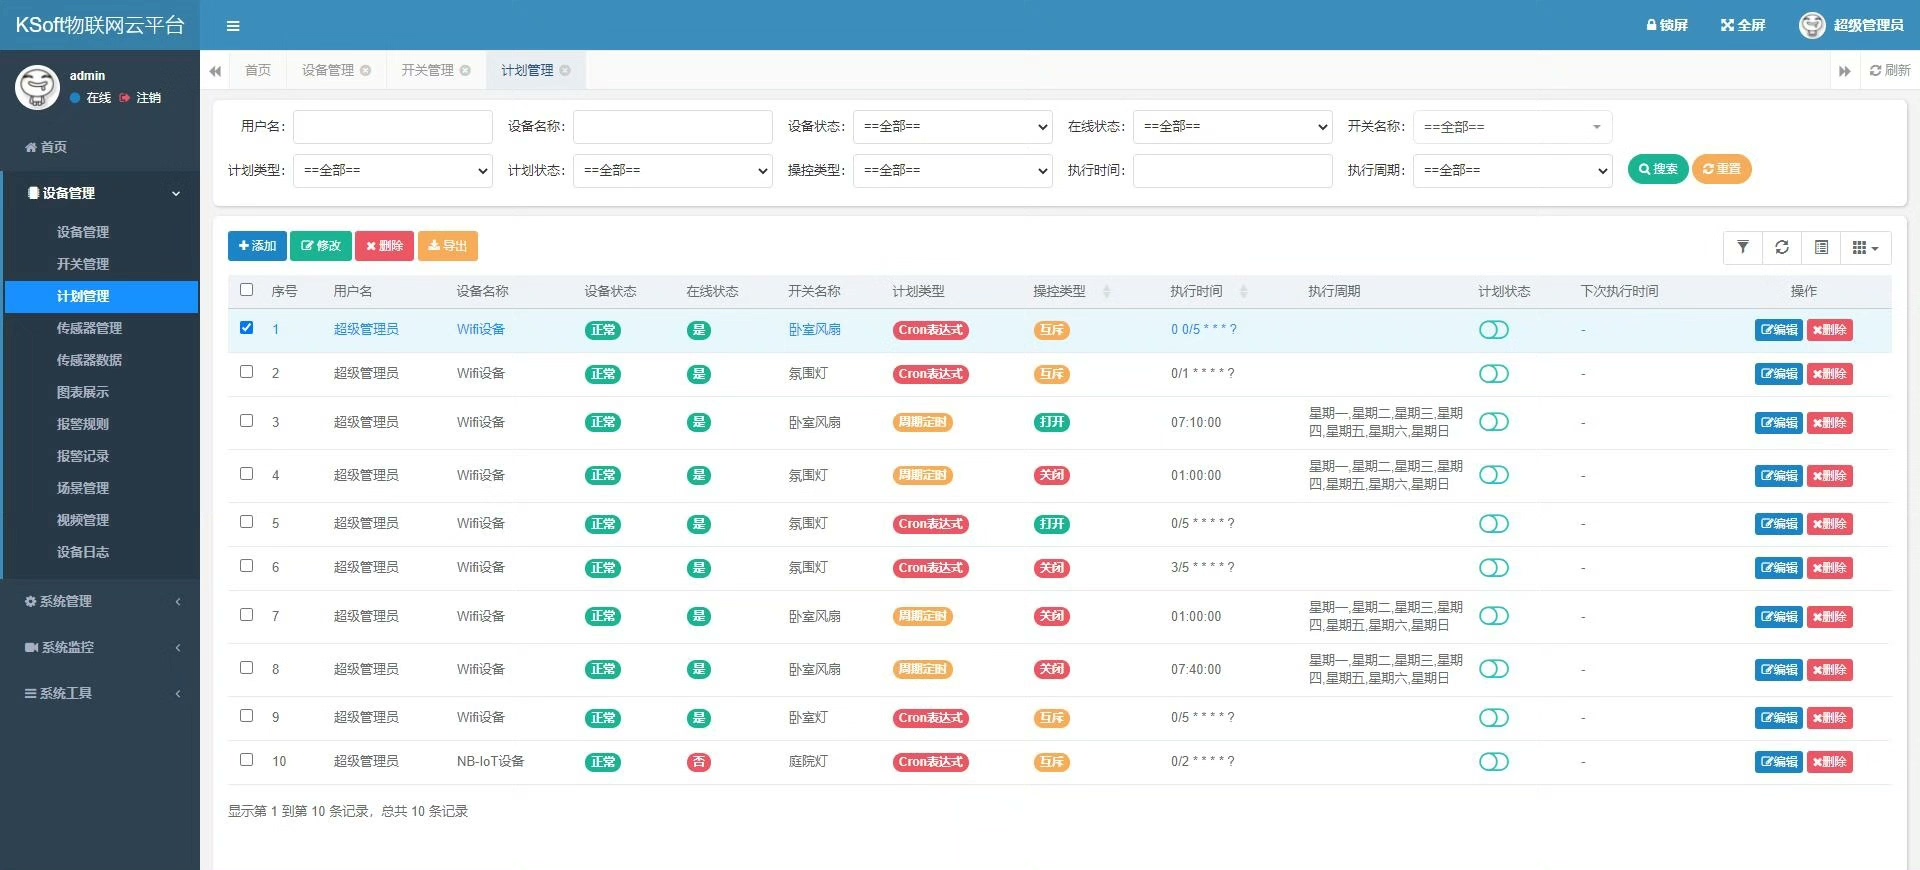Toggle plan status switch for row 1
Screen dimensions: 1920x870
click(1494, 330)
